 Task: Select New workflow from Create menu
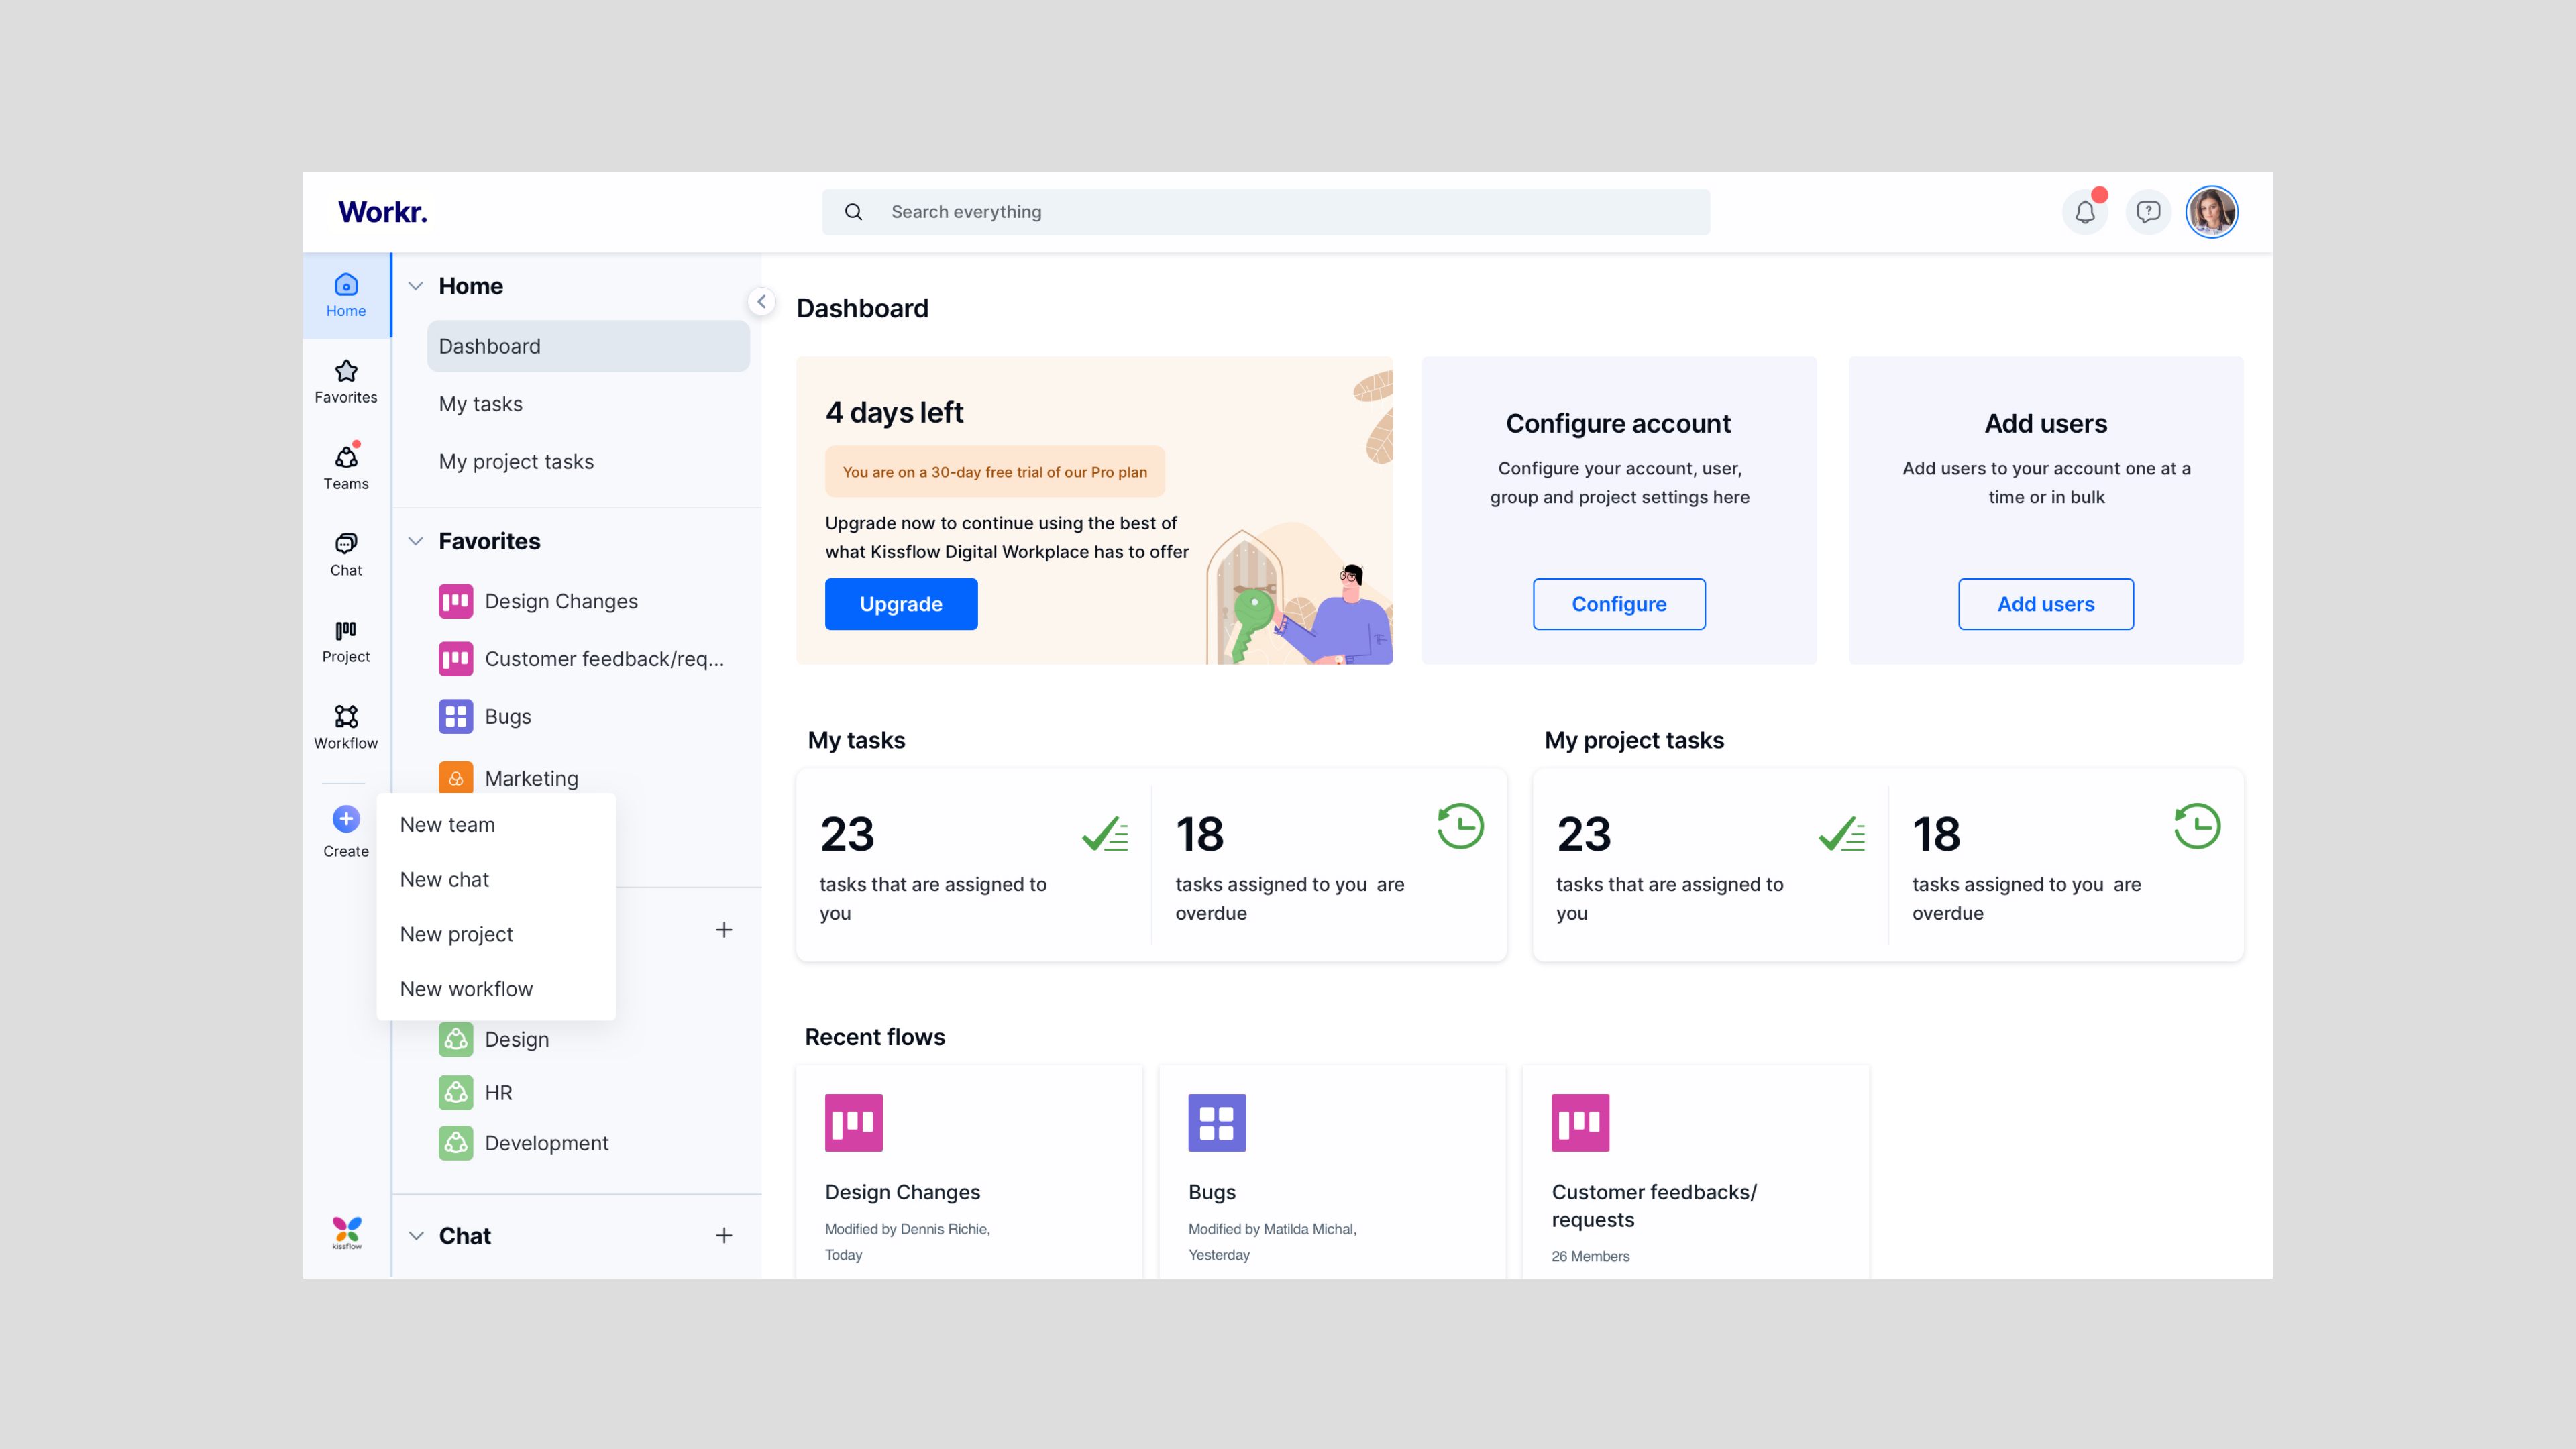[496, 989]
